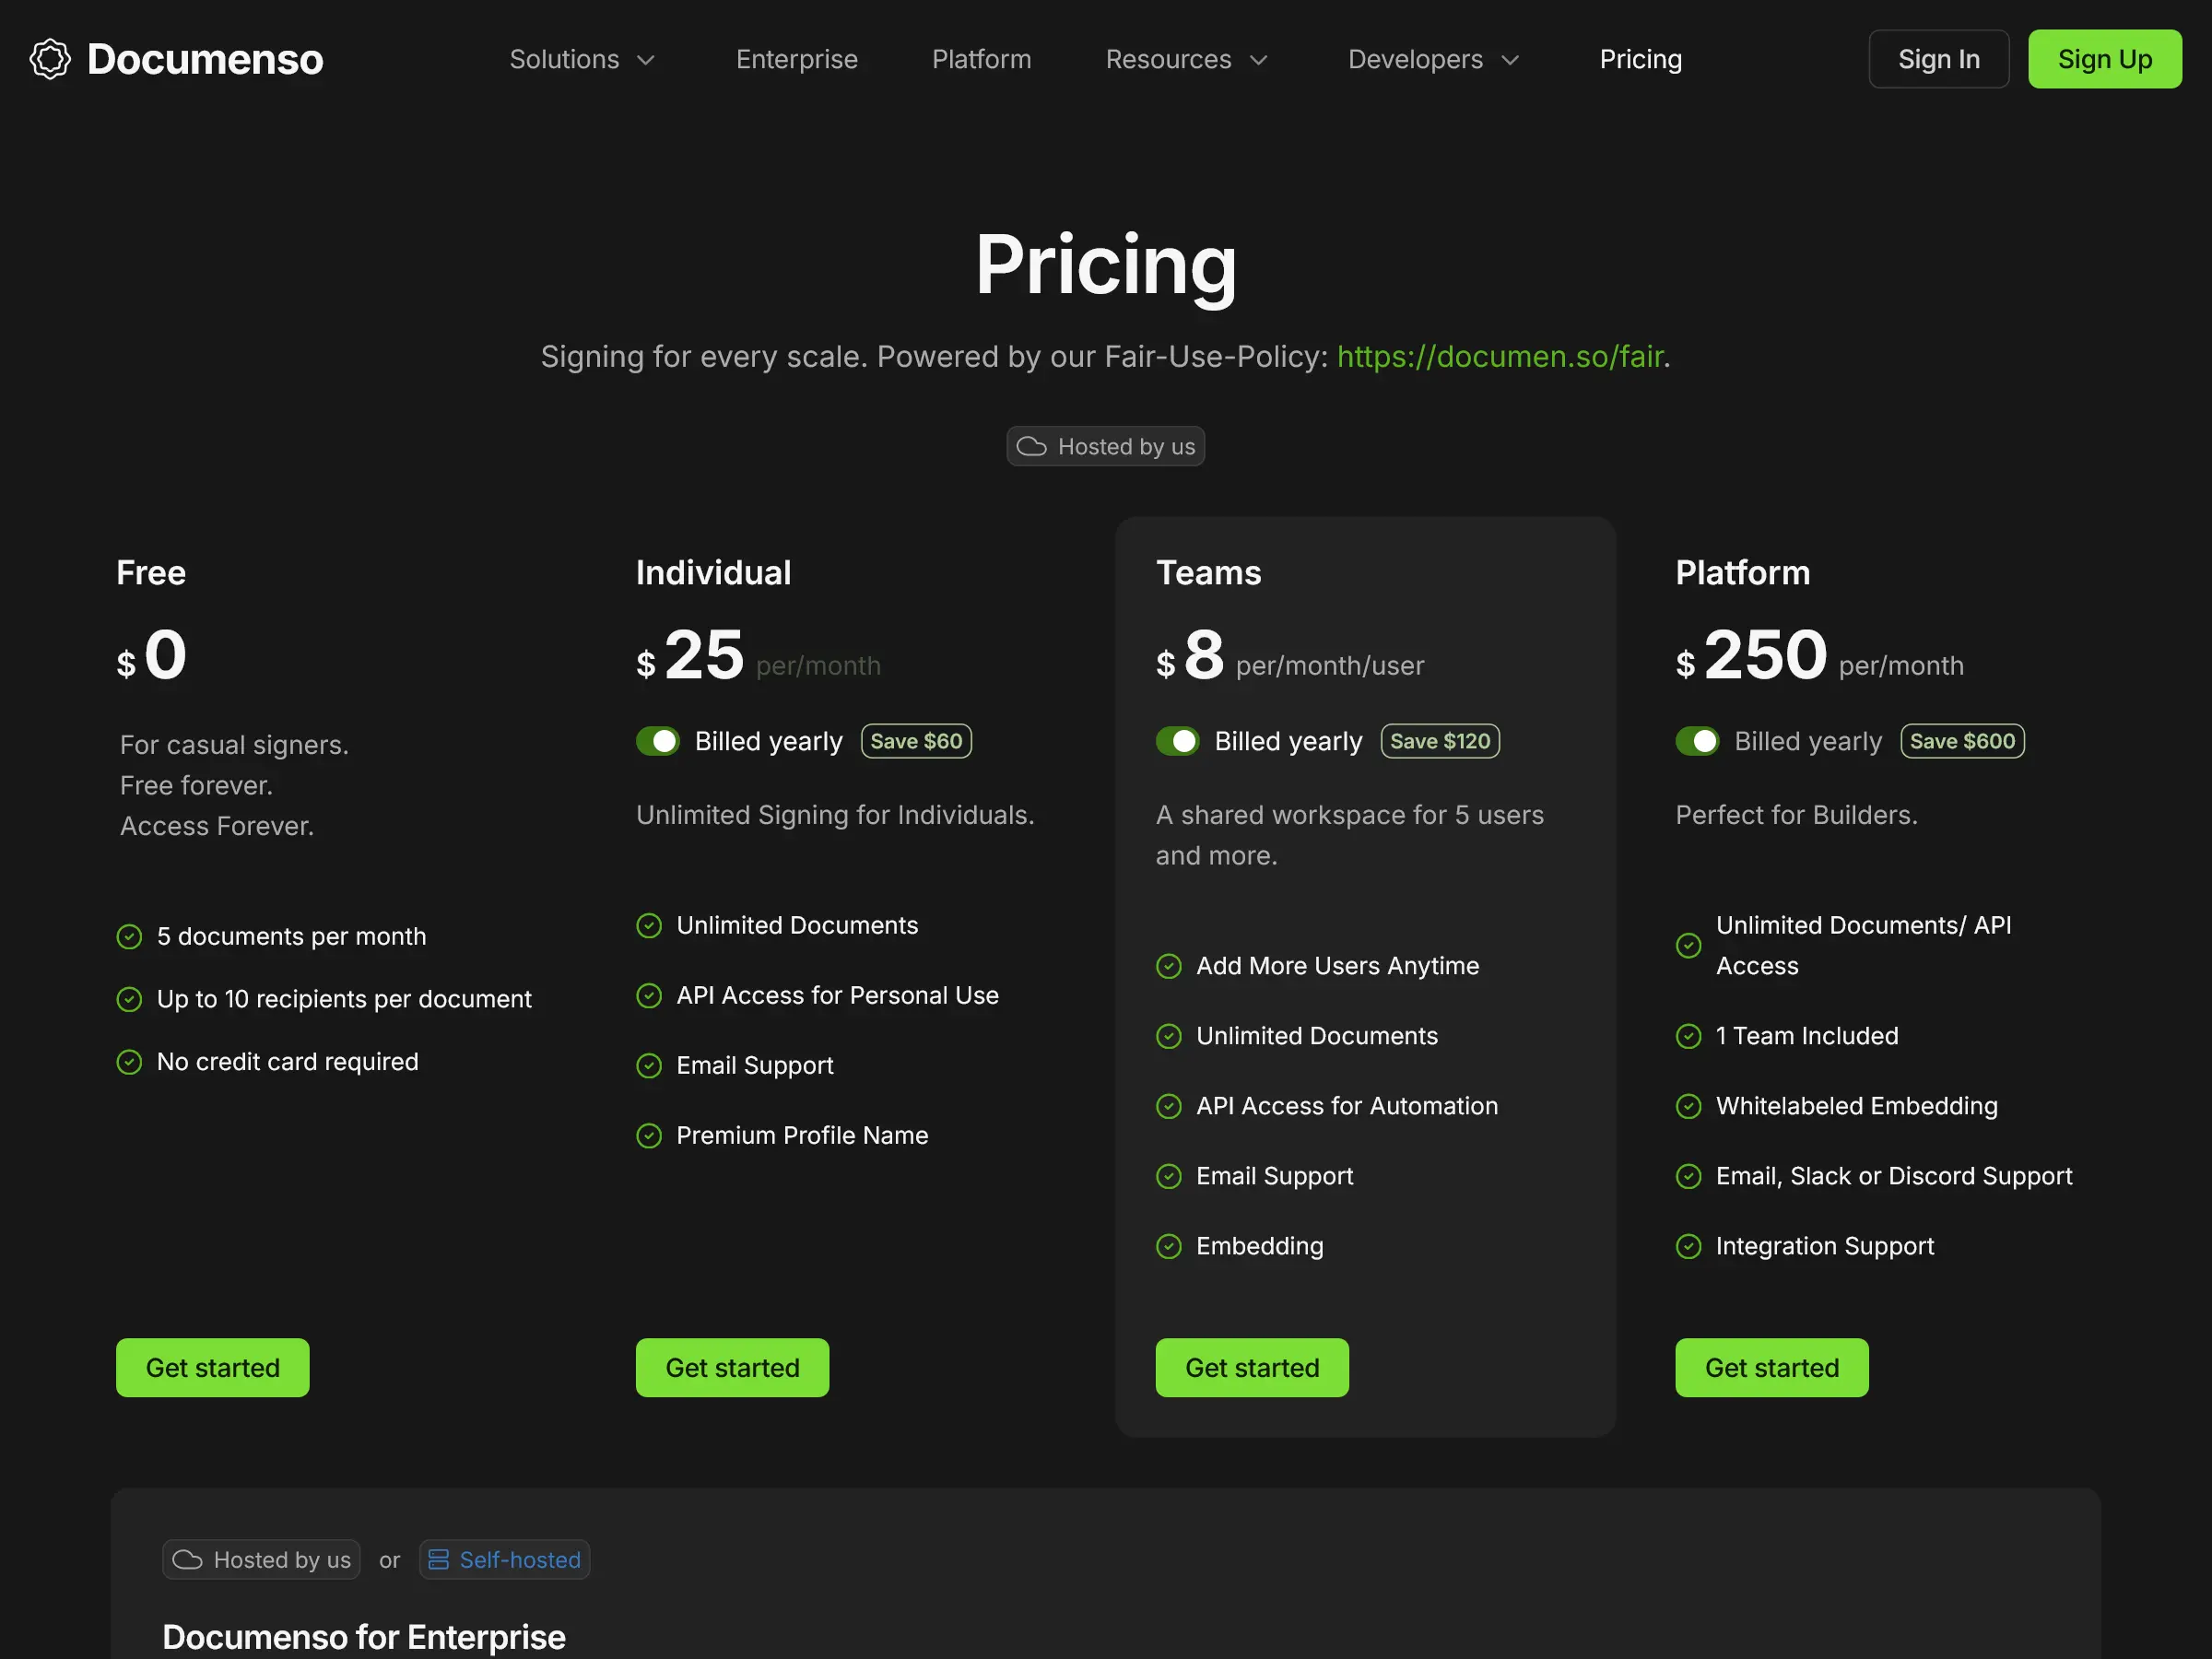Click the checkmark beside Integration Support
Image resolution: width=2212 pixels, height=1659 pixels.
click(1689, 1246)
